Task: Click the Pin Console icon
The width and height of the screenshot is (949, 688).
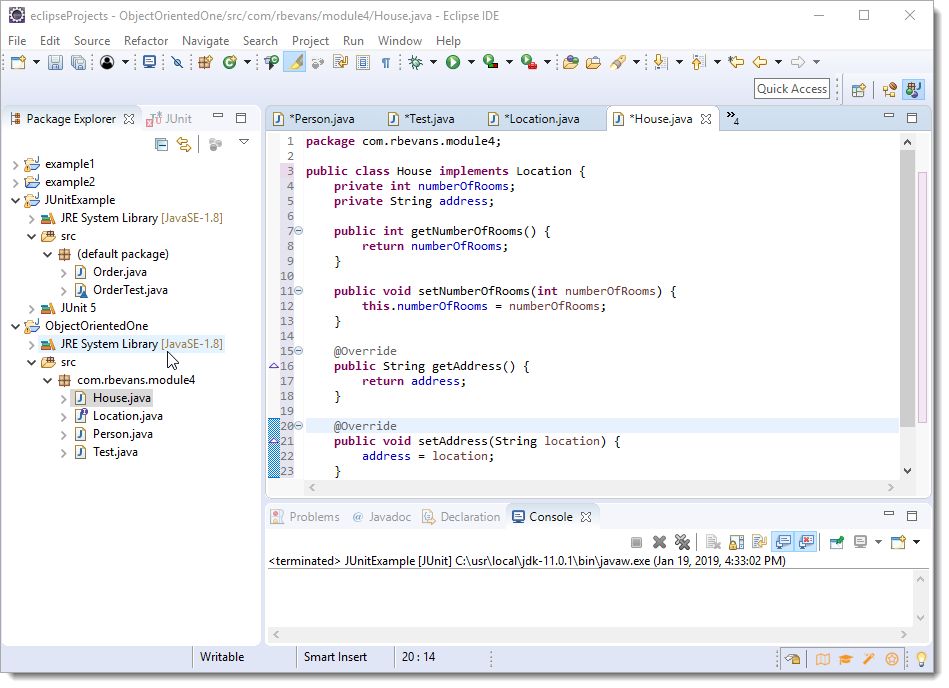Action: click(837, 542)
